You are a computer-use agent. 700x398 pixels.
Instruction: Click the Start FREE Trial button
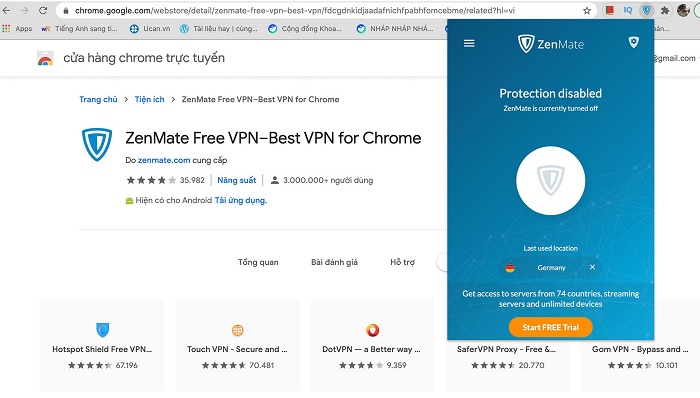click(x=550, y=327)
